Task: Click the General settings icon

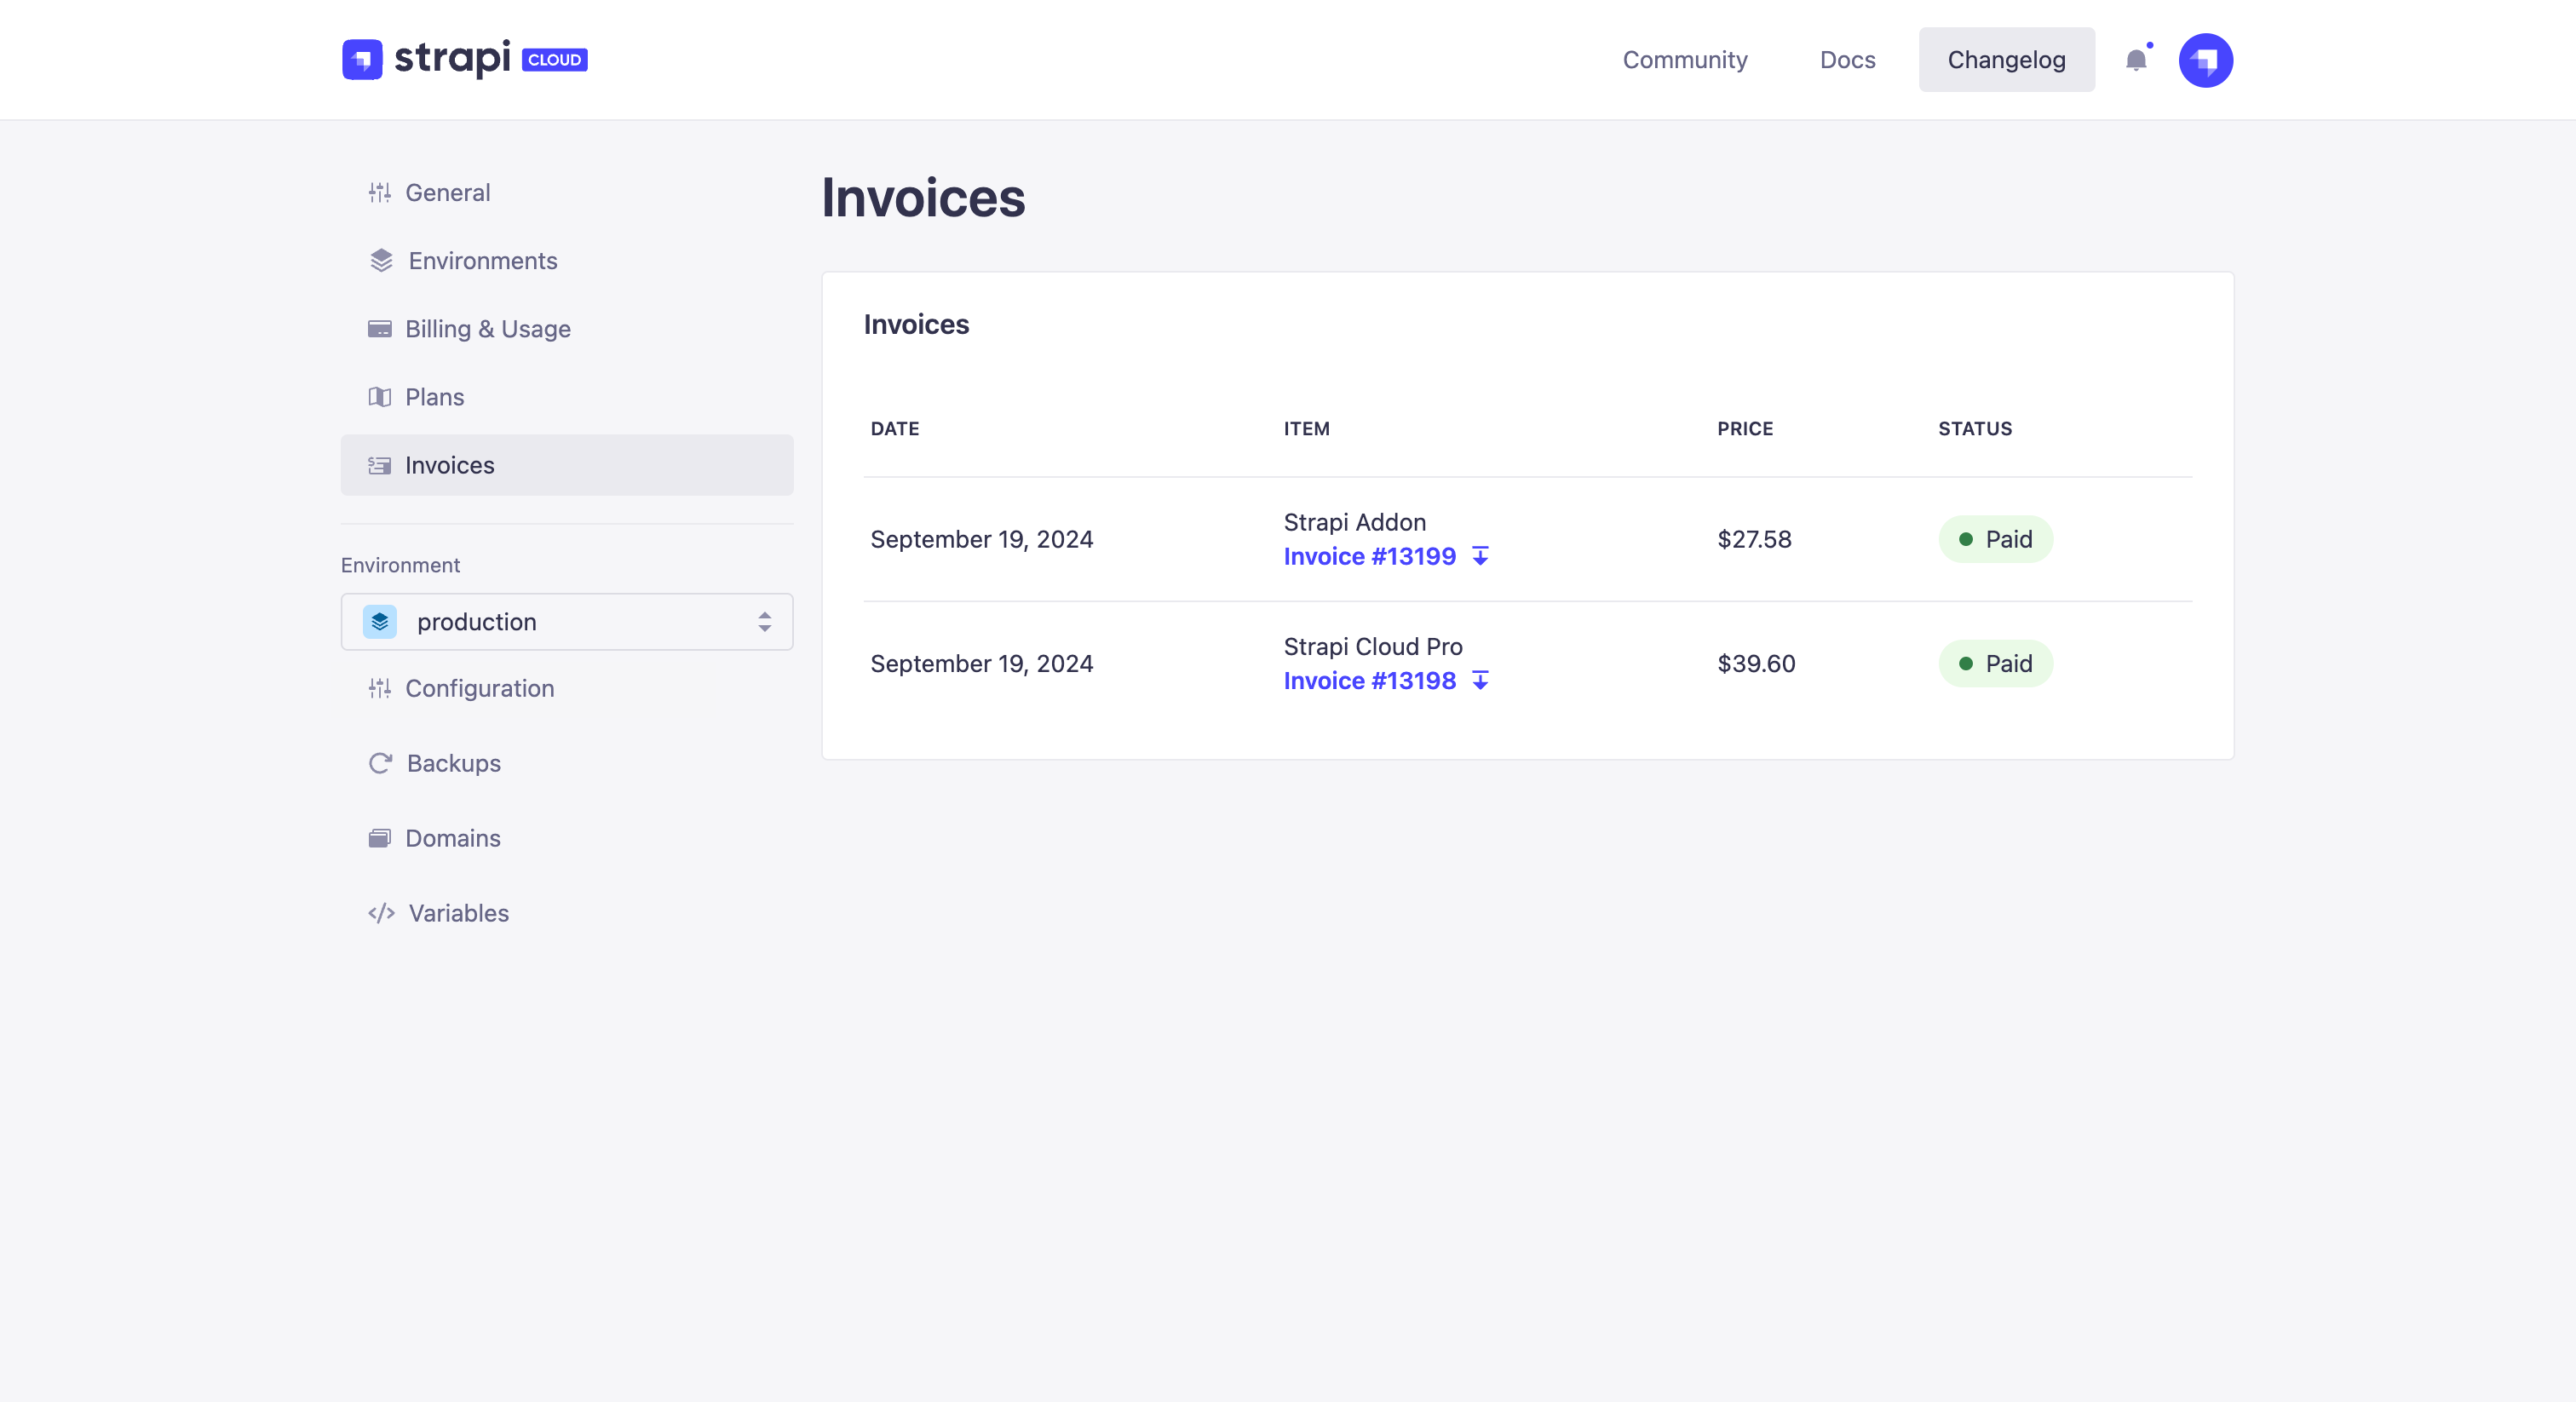Action: click(x=378, y=192)
